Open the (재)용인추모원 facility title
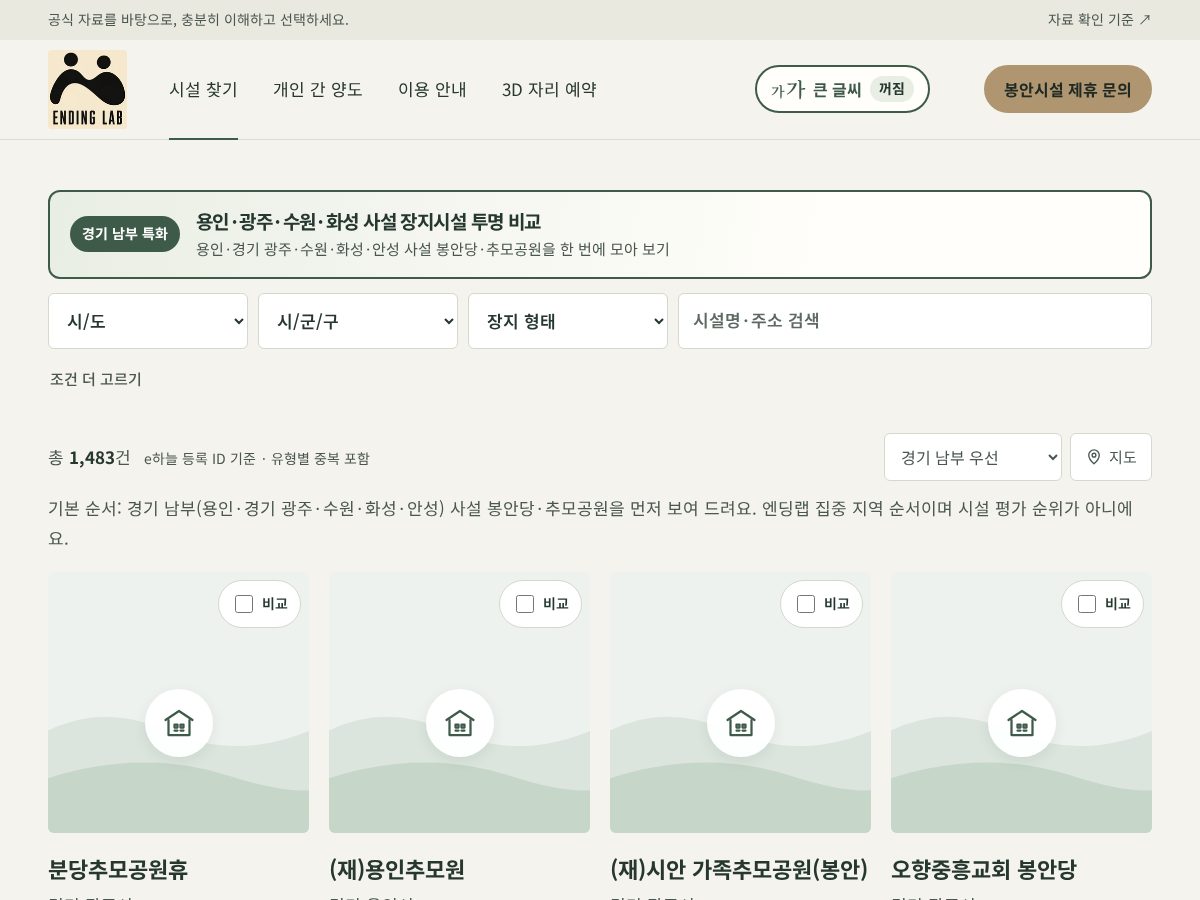This screenshot has width=1200, height=900. click(x=397, y=869)
